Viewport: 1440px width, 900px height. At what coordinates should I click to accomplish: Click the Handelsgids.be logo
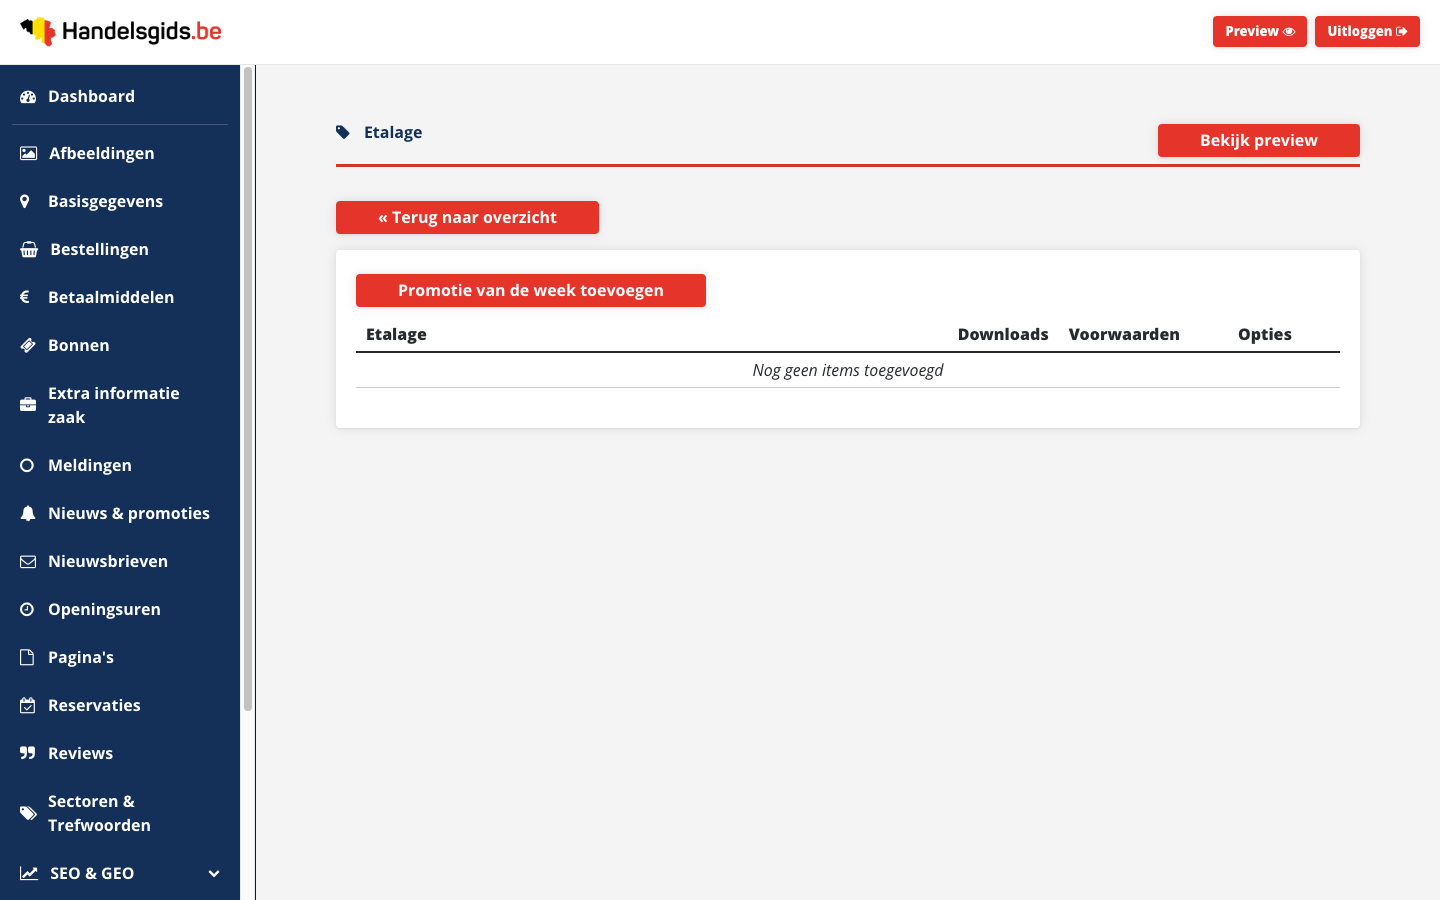(x=121, y=32)
